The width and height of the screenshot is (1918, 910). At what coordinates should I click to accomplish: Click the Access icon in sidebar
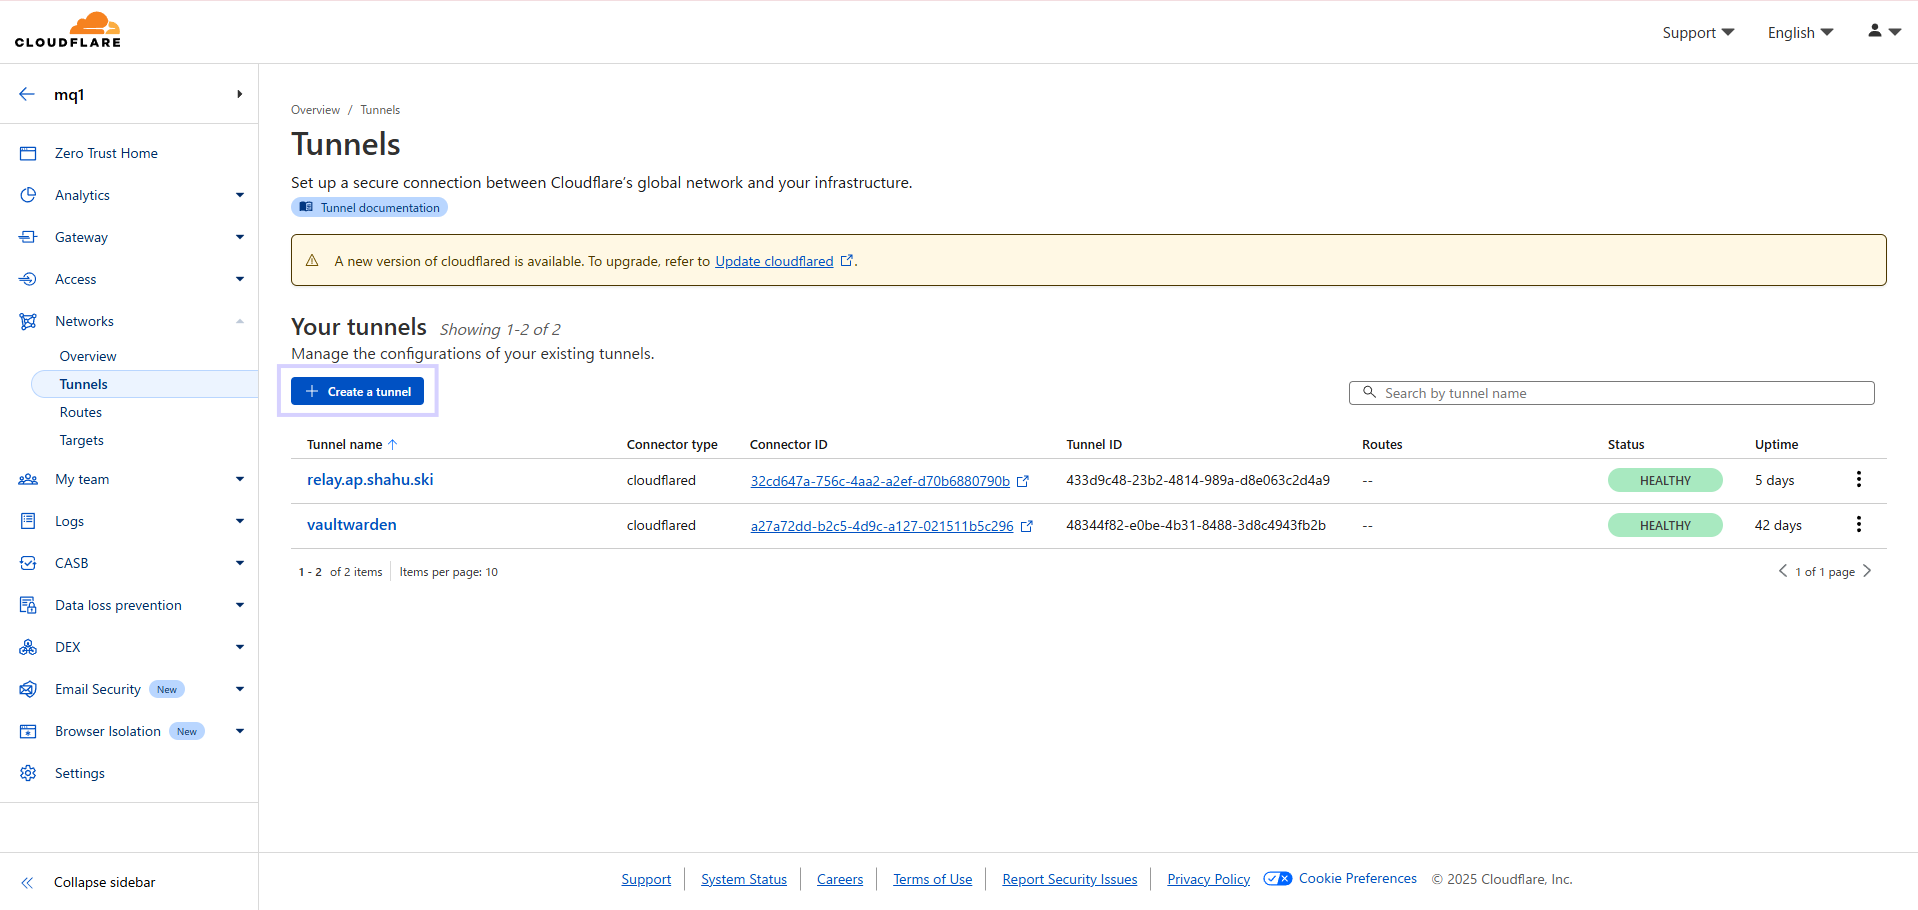click(x=28, y=279)
